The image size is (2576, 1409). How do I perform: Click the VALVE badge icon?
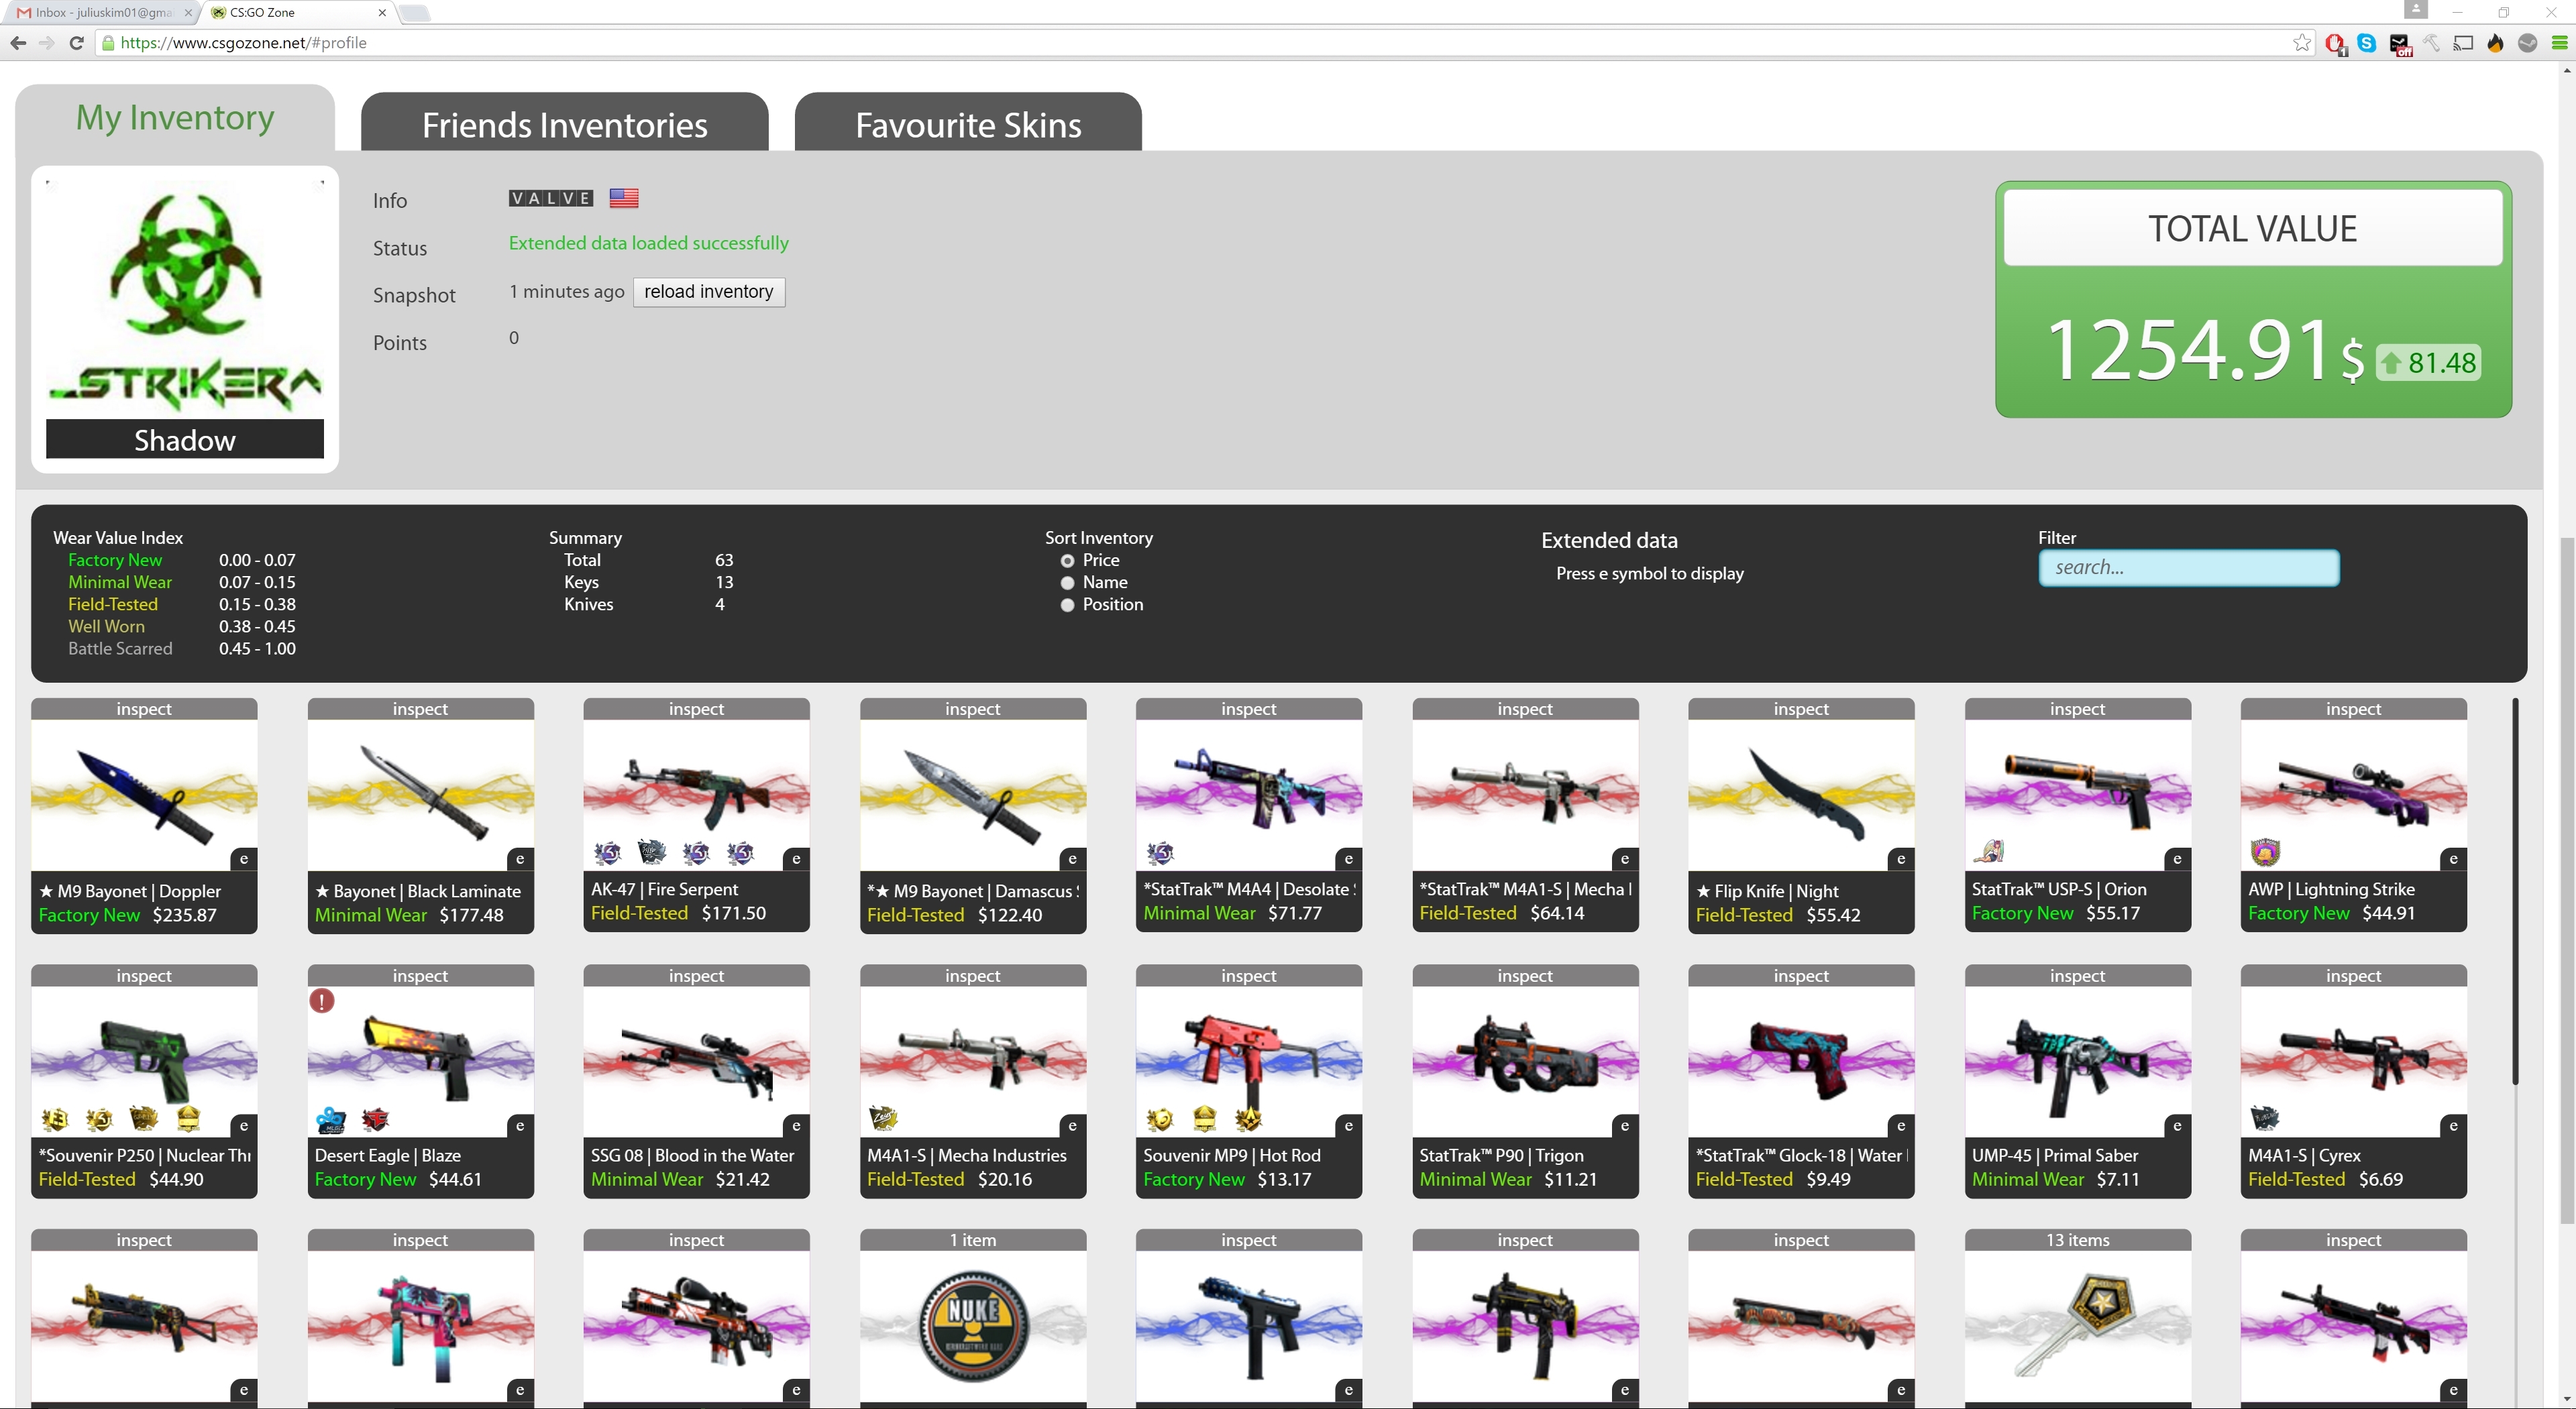550,198
